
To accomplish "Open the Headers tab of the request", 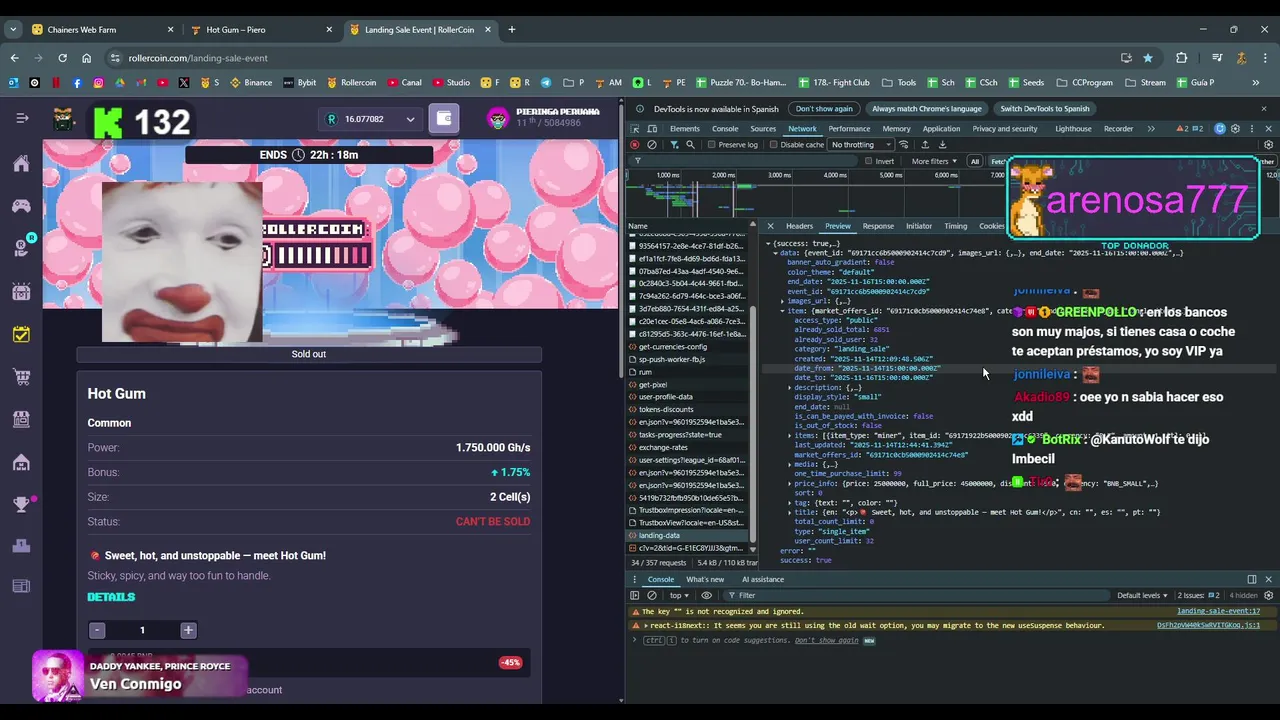I will coord(799,226).
